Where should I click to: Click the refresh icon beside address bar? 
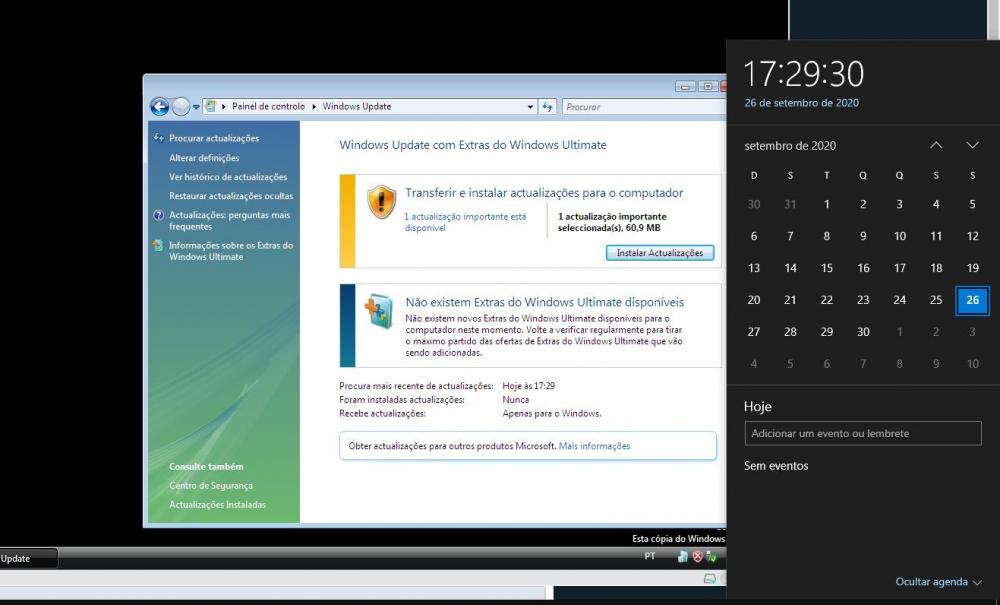tap(548, 107)
